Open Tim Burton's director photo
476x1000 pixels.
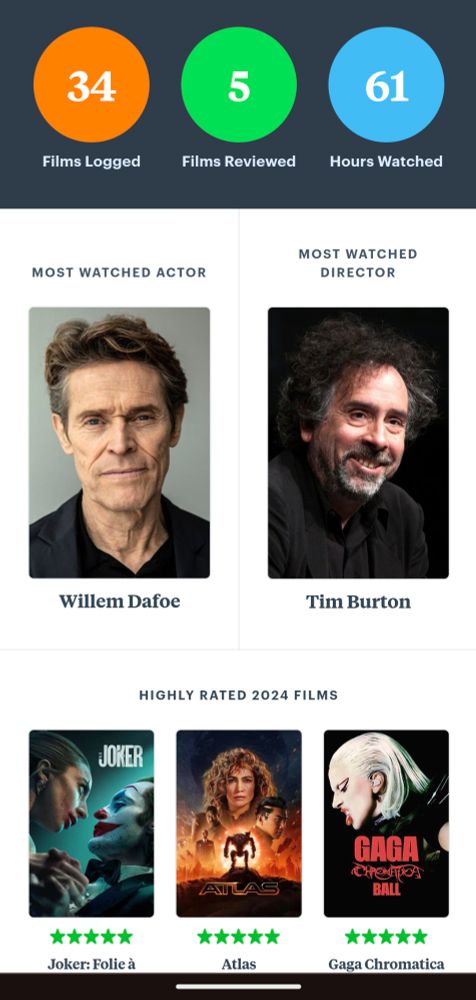point(358,443)
